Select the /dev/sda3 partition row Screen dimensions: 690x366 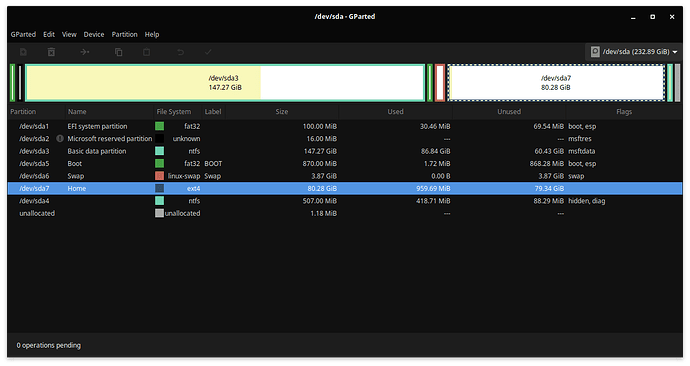(x=345, y=151)
